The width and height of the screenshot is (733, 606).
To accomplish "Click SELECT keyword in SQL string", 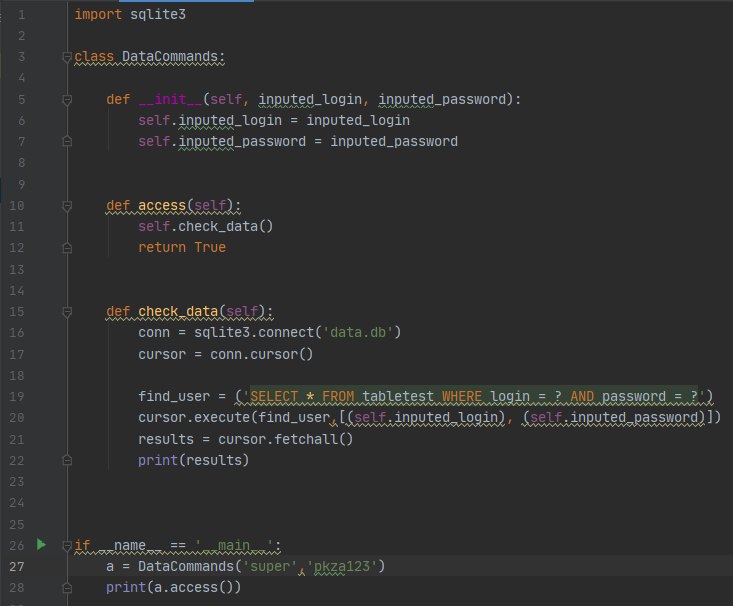I will pyautogui.click(x=273, y=397).
